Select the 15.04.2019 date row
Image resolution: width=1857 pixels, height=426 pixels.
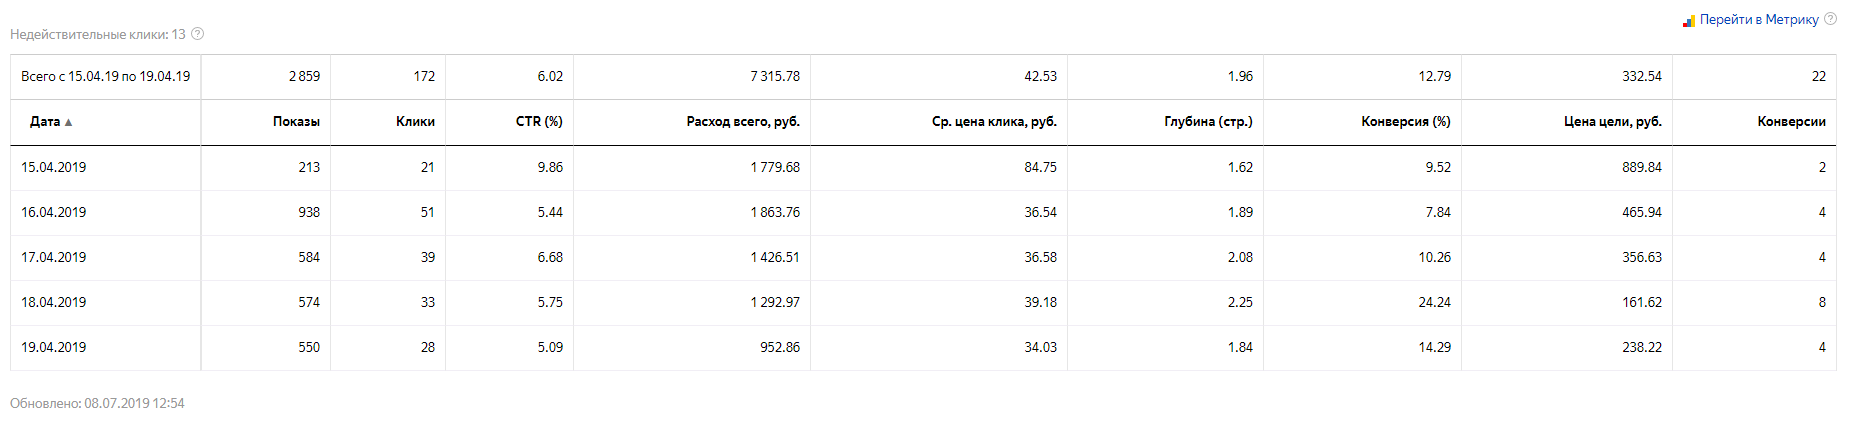54,168
